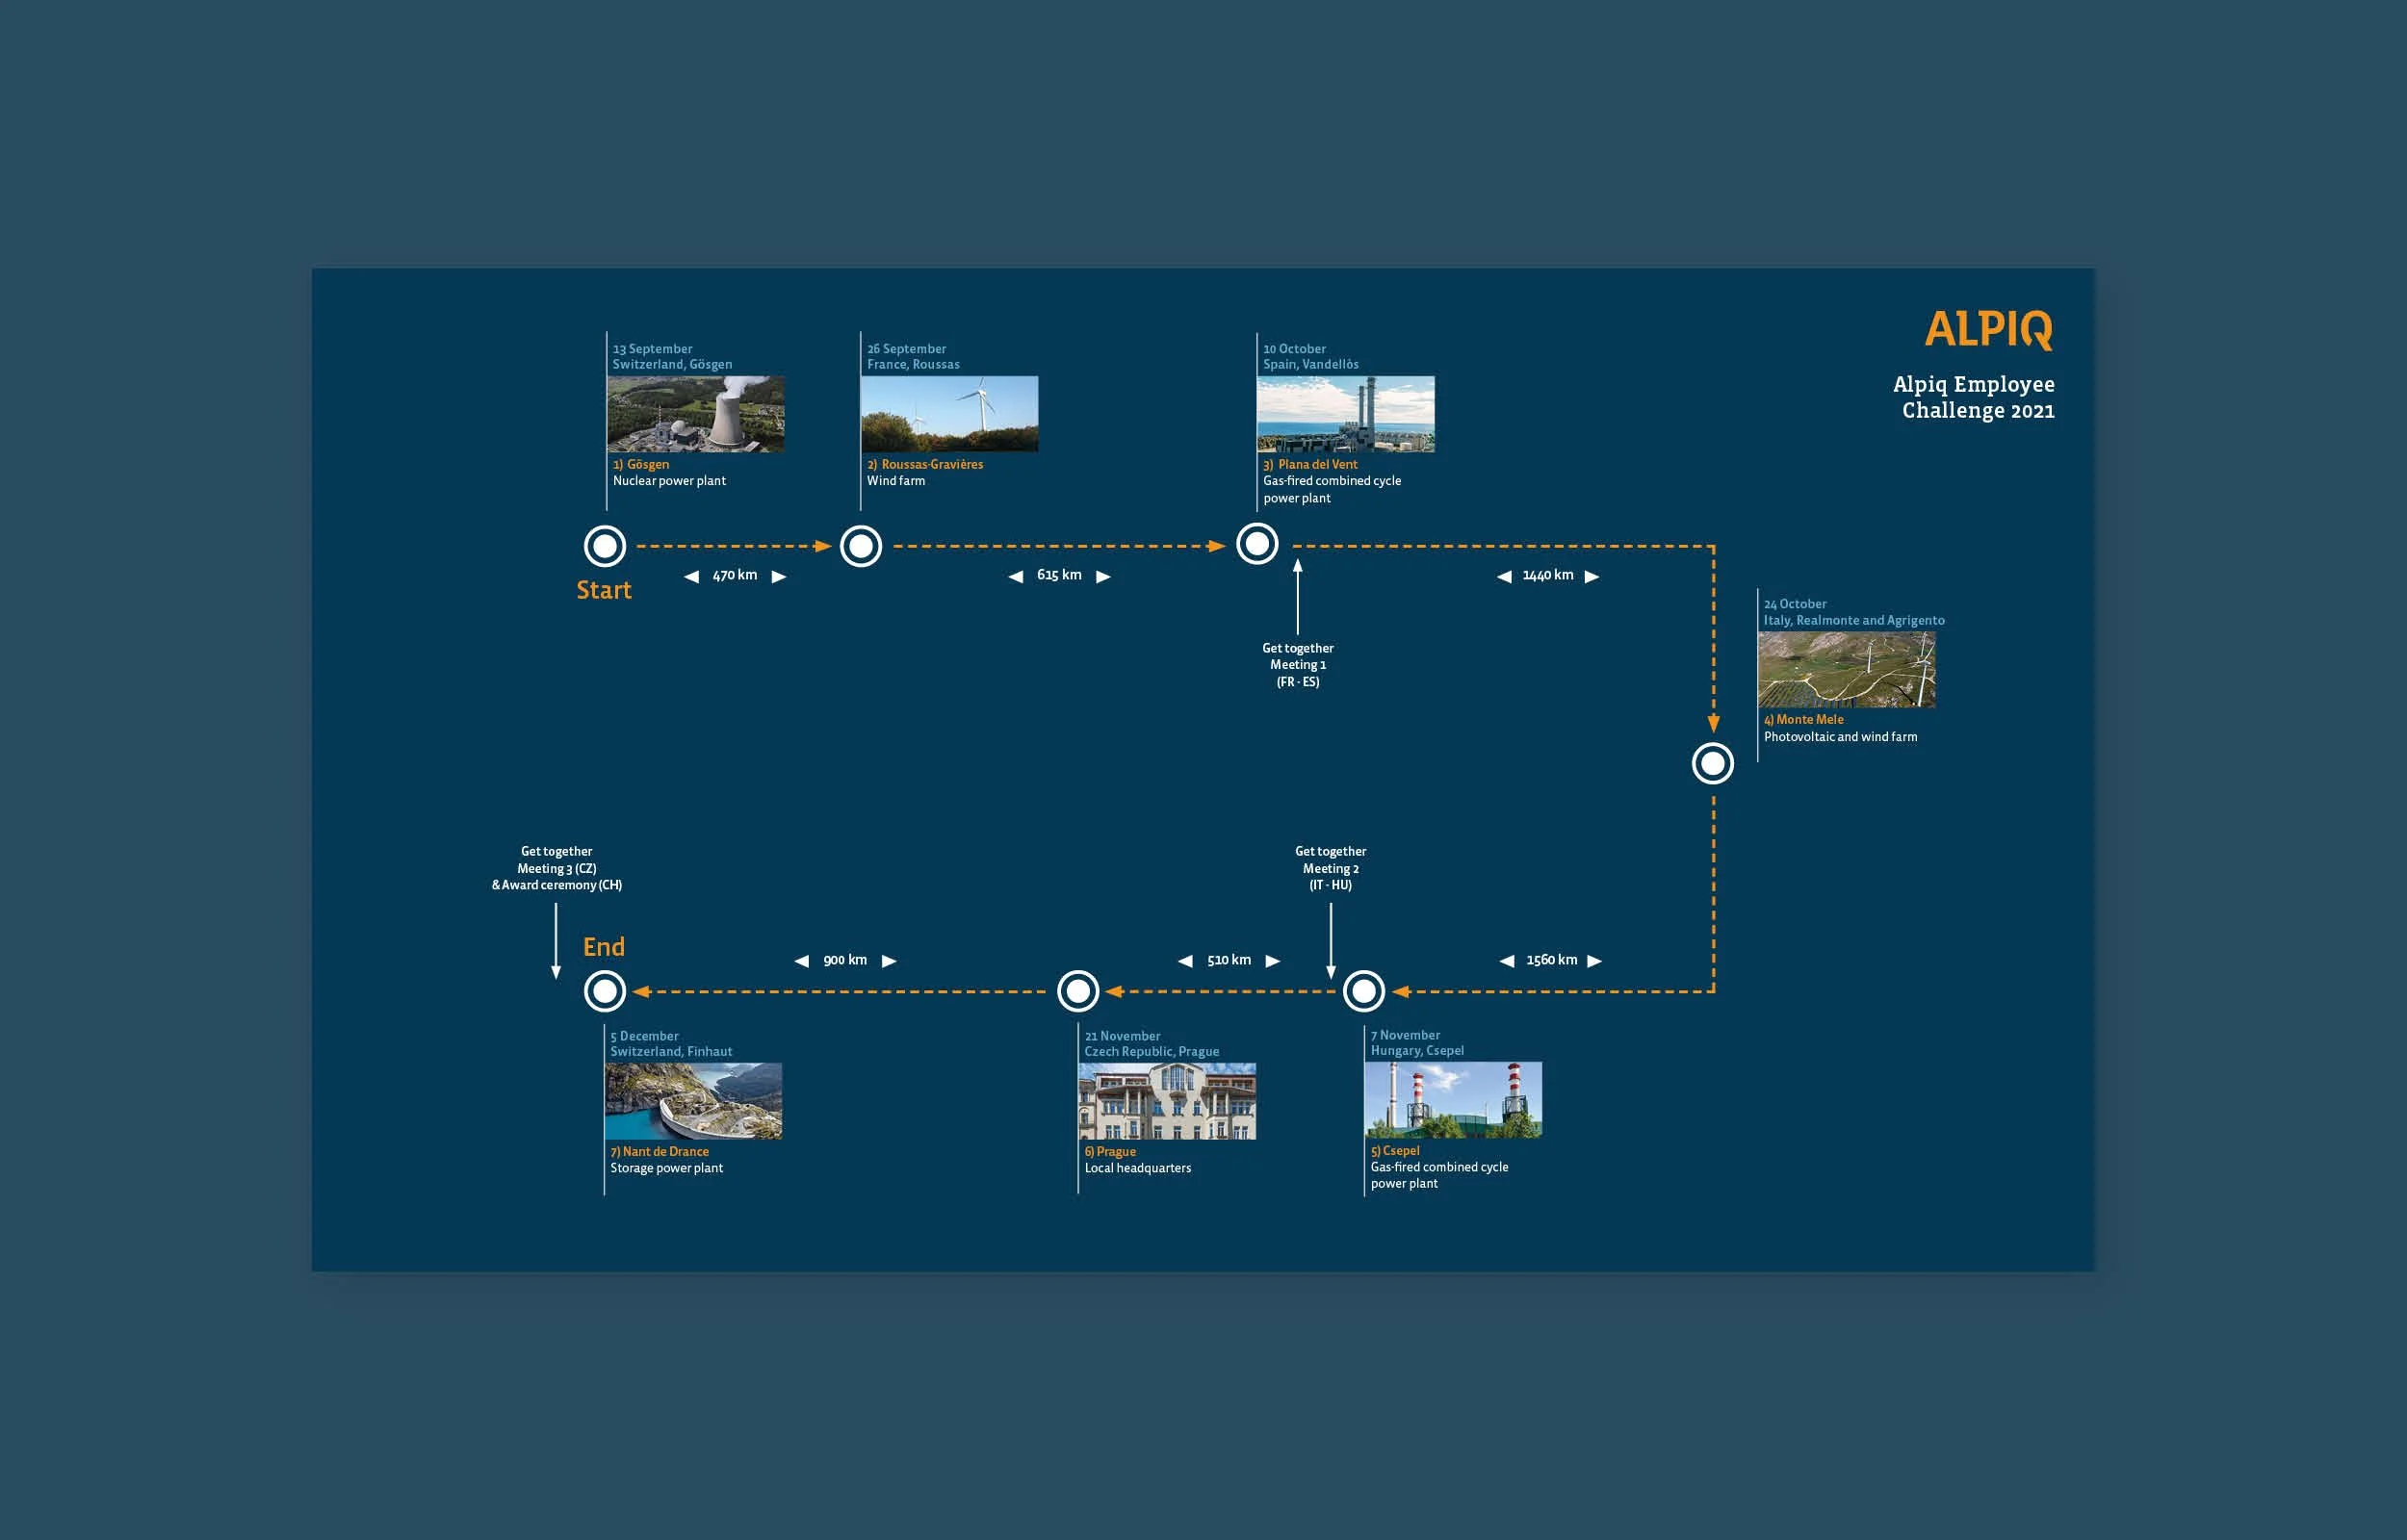
Task: Click the Vandellòs gas plant photo
Action: [1345, 414]
